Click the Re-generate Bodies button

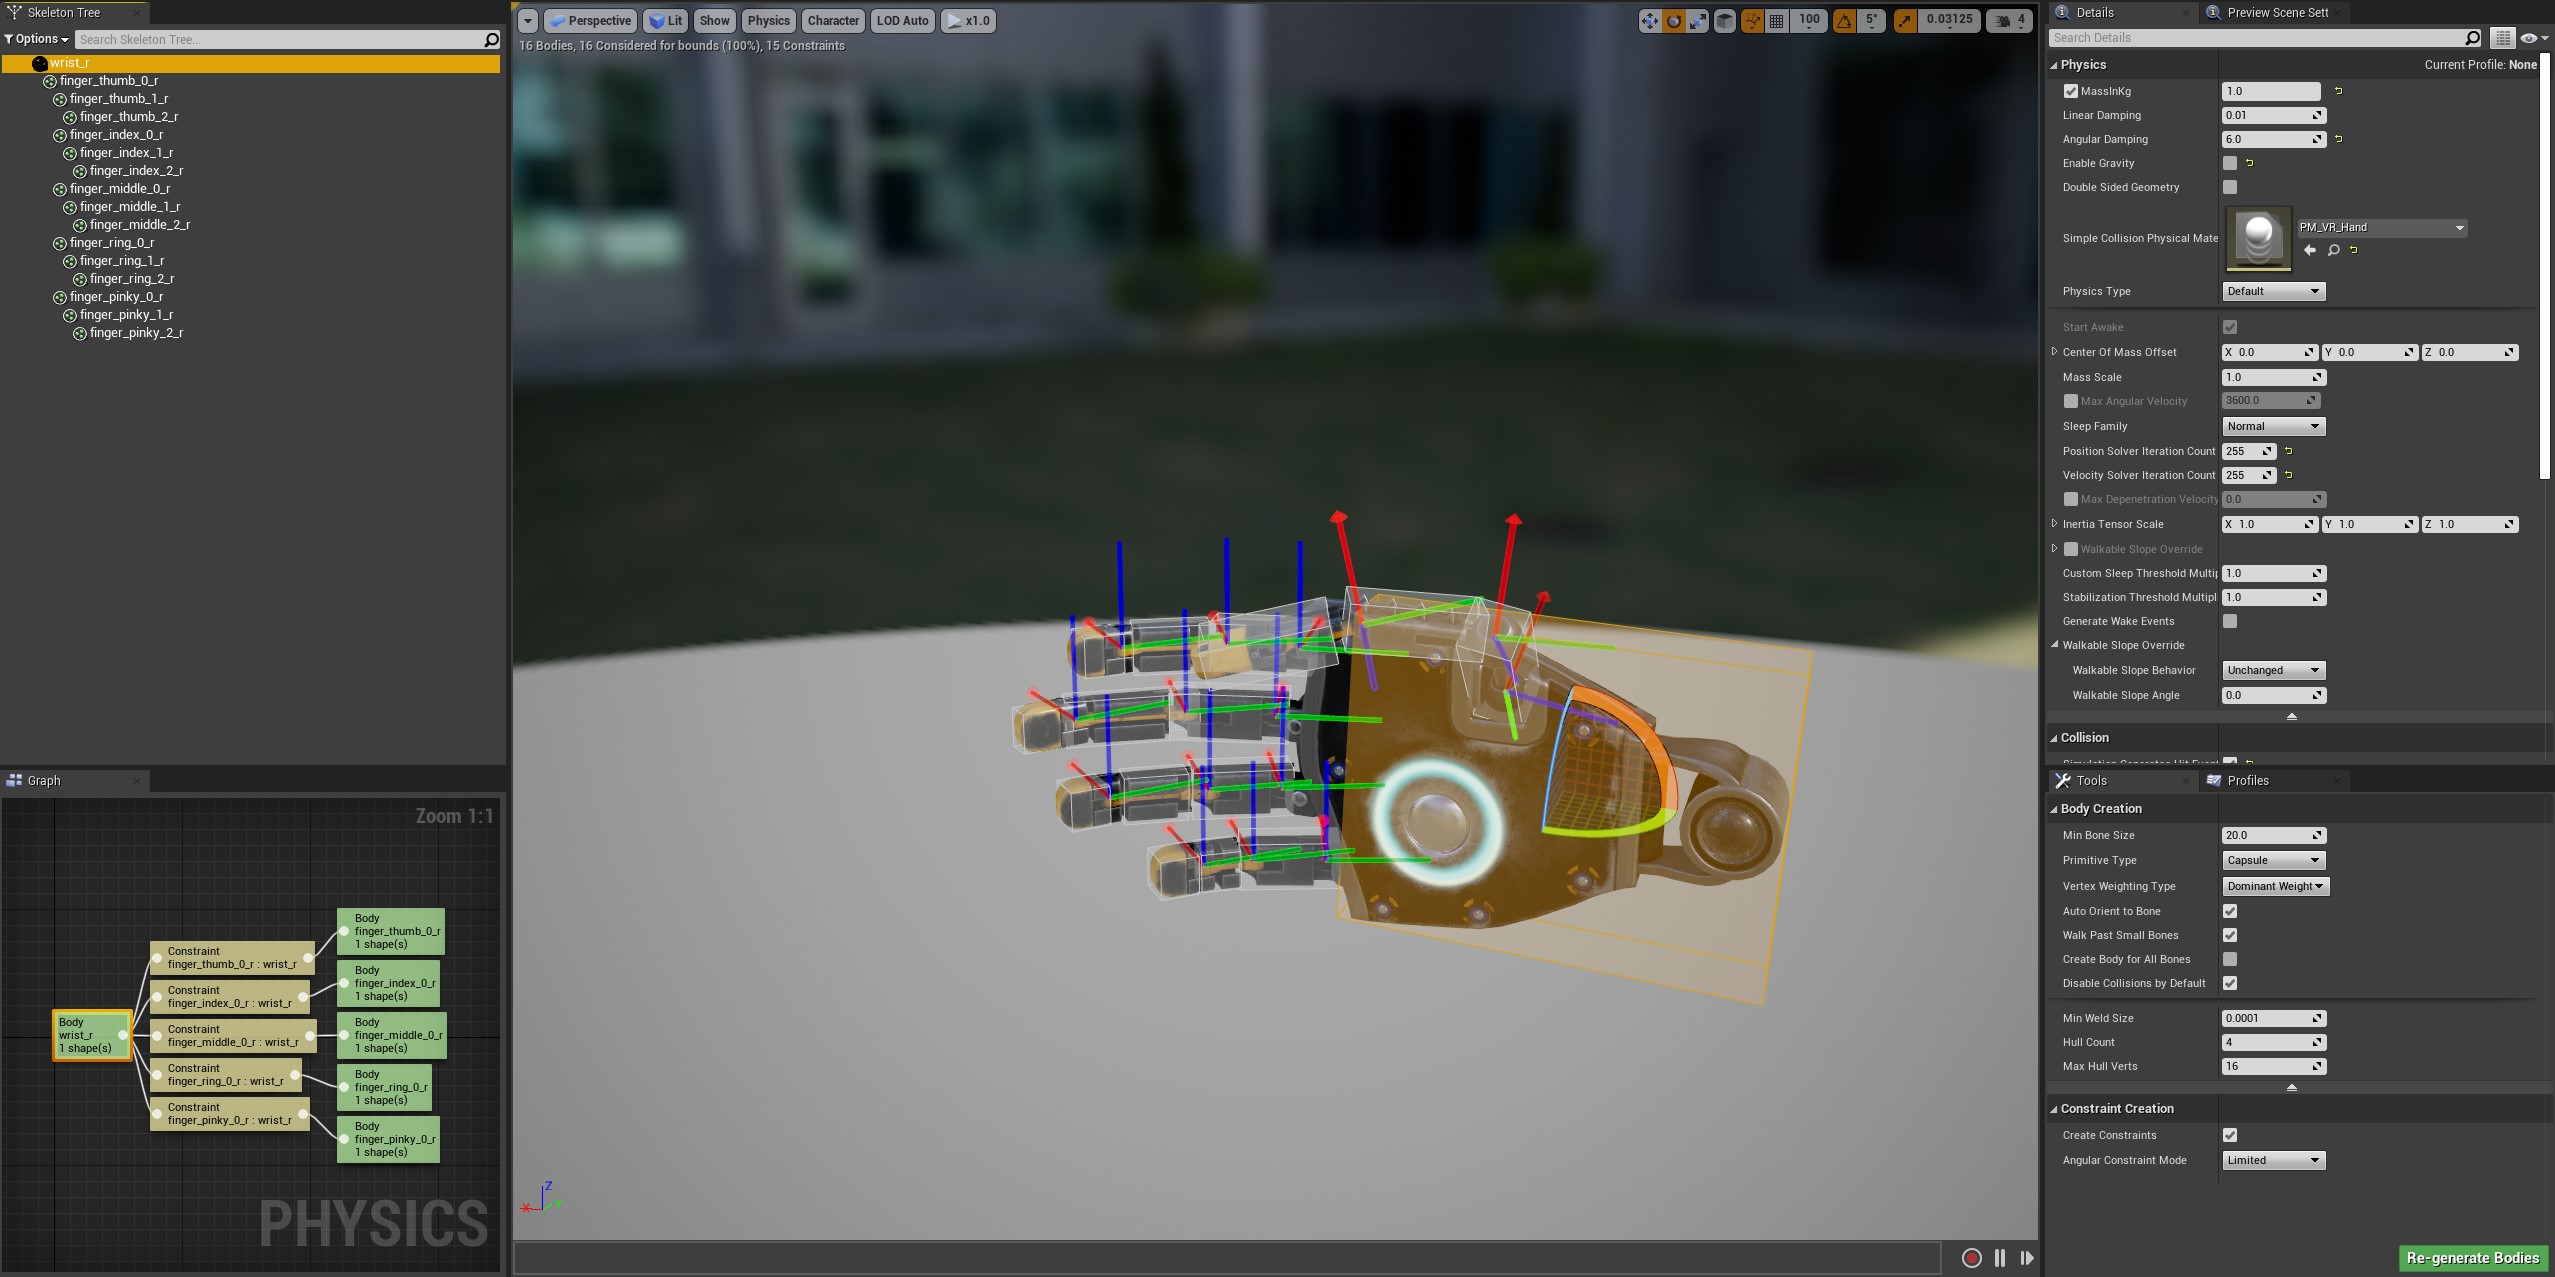pyautogui.click(x=2472, y=1258)
